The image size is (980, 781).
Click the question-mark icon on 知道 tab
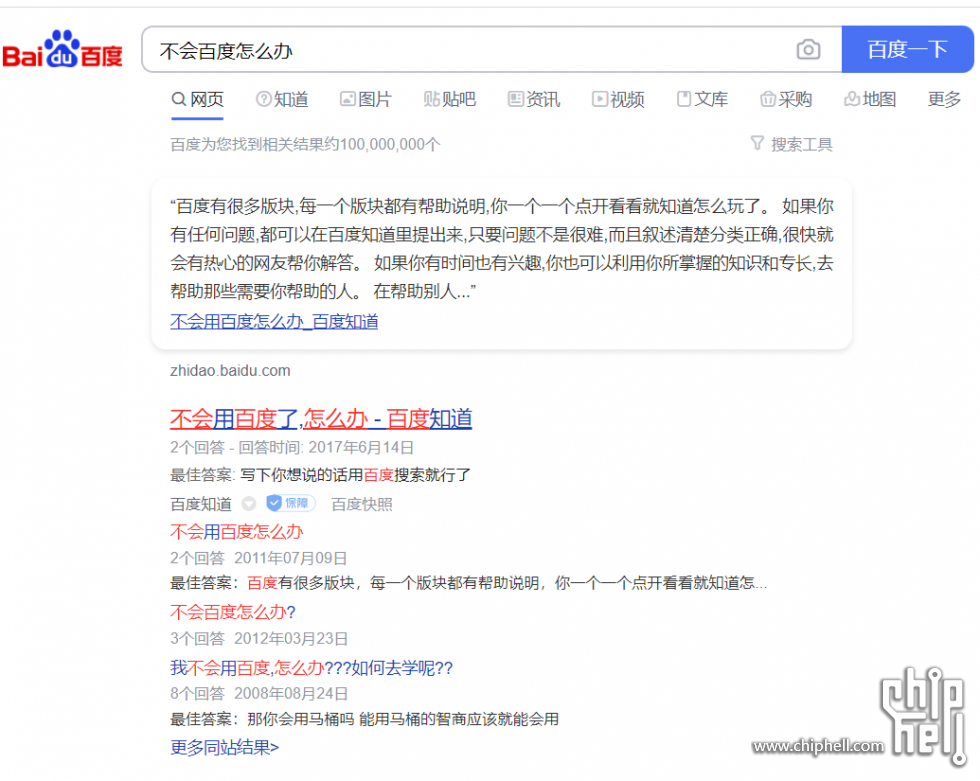[x=264, y=99]
